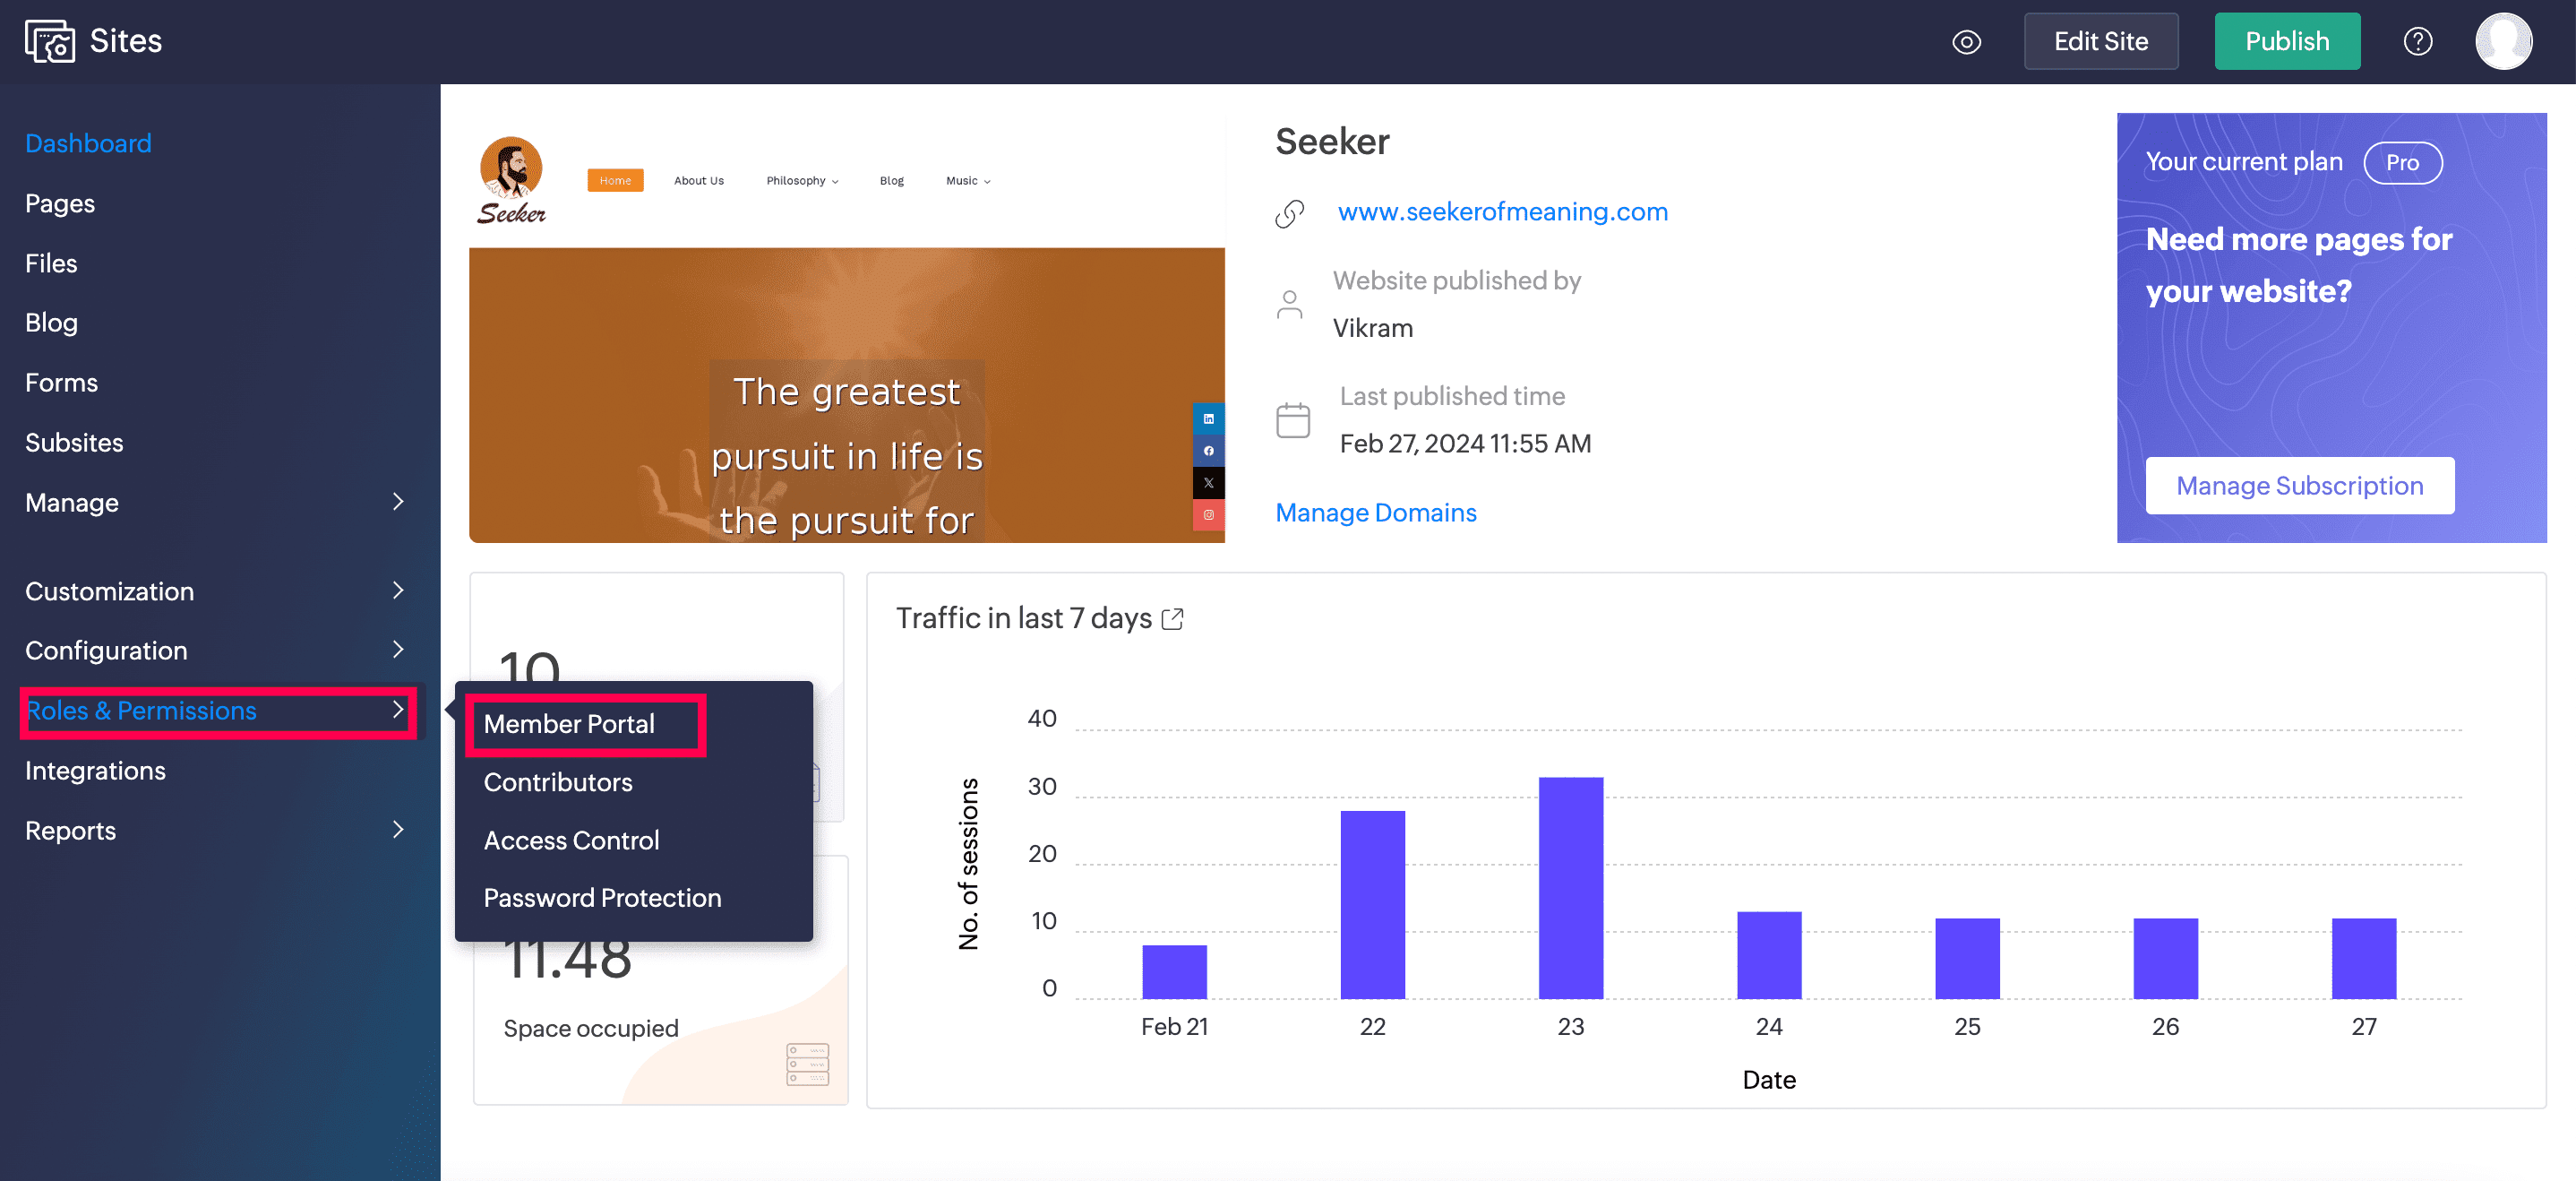Select Member Portal from submenu

pyautogui.click(x=569, y=724)
